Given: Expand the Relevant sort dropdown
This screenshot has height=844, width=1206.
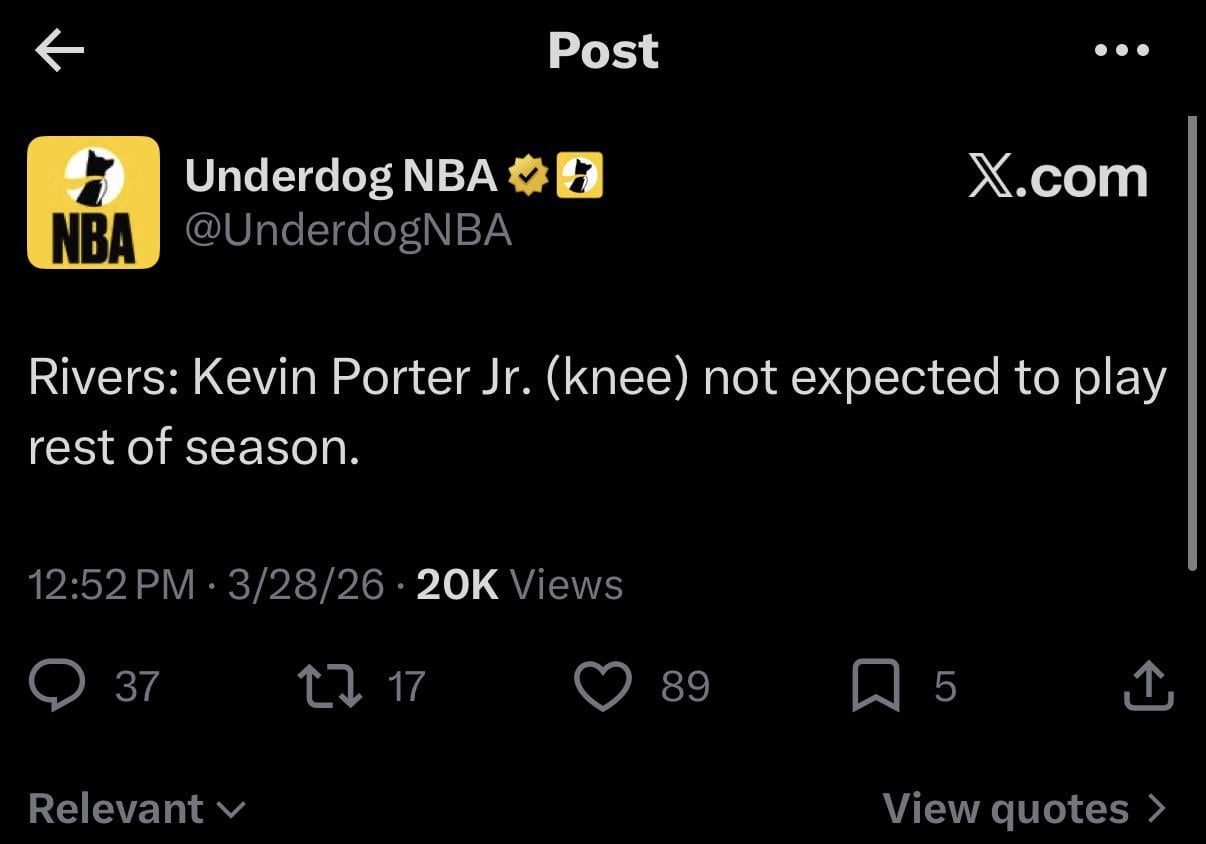Looking at the screenshot, I should (x=137, y=808).
